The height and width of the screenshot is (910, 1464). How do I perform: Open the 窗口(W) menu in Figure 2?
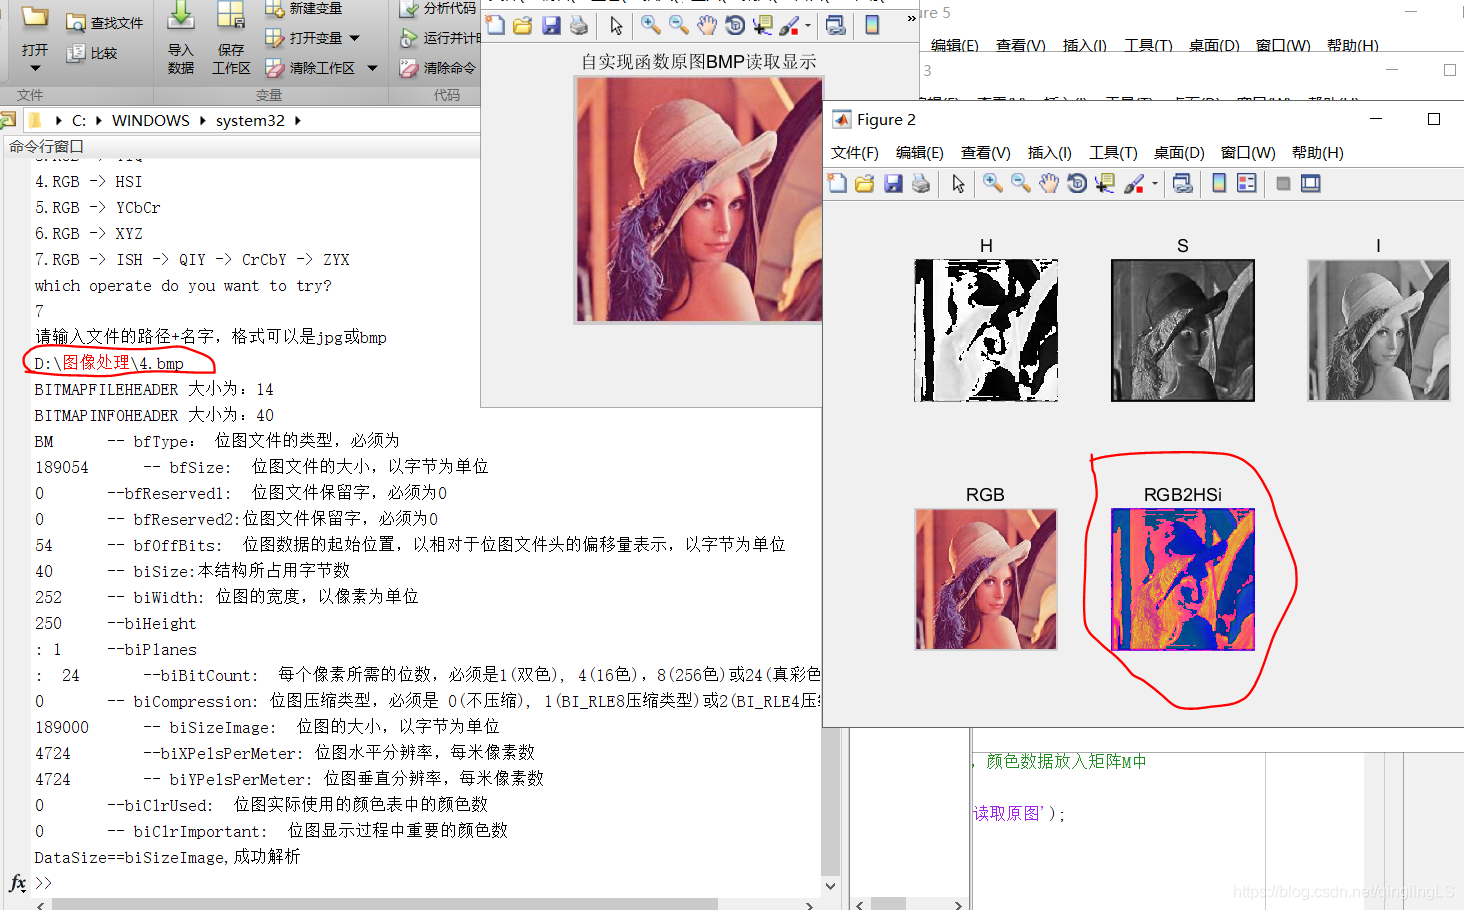coord(1248,153)
